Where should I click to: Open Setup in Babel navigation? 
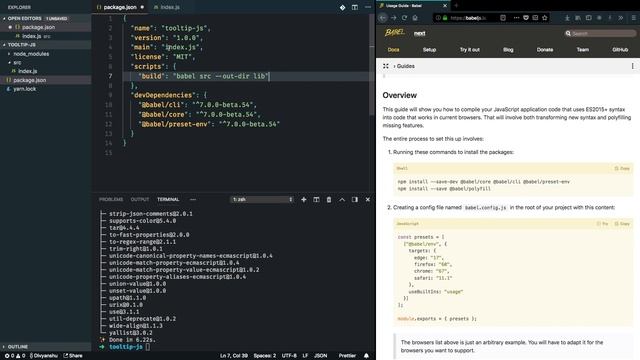[429, 50]
